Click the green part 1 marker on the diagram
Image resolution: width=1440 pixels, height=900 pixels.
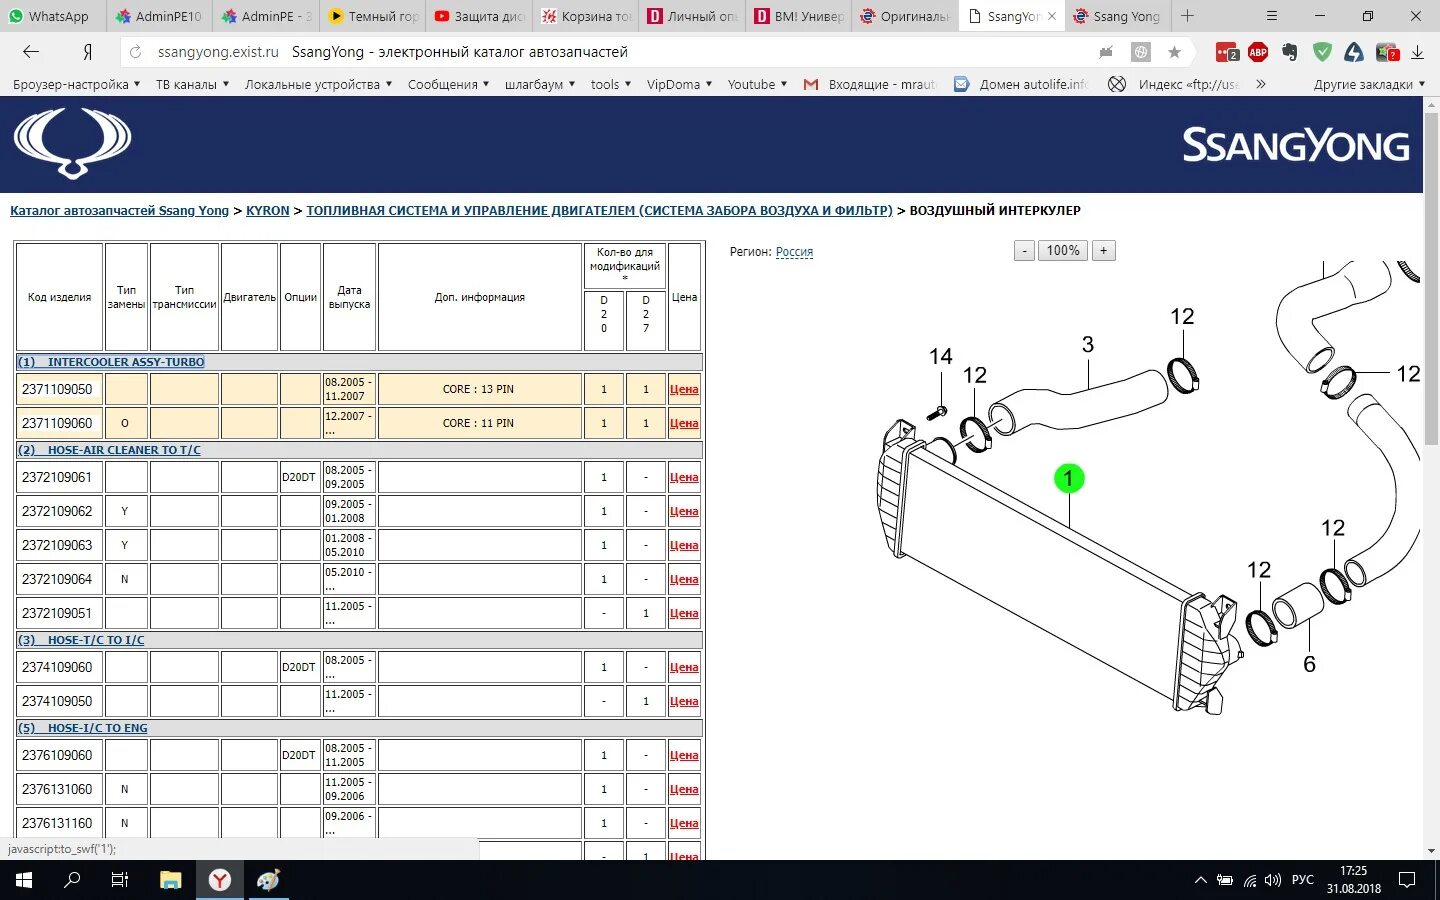coord(1069,478)
